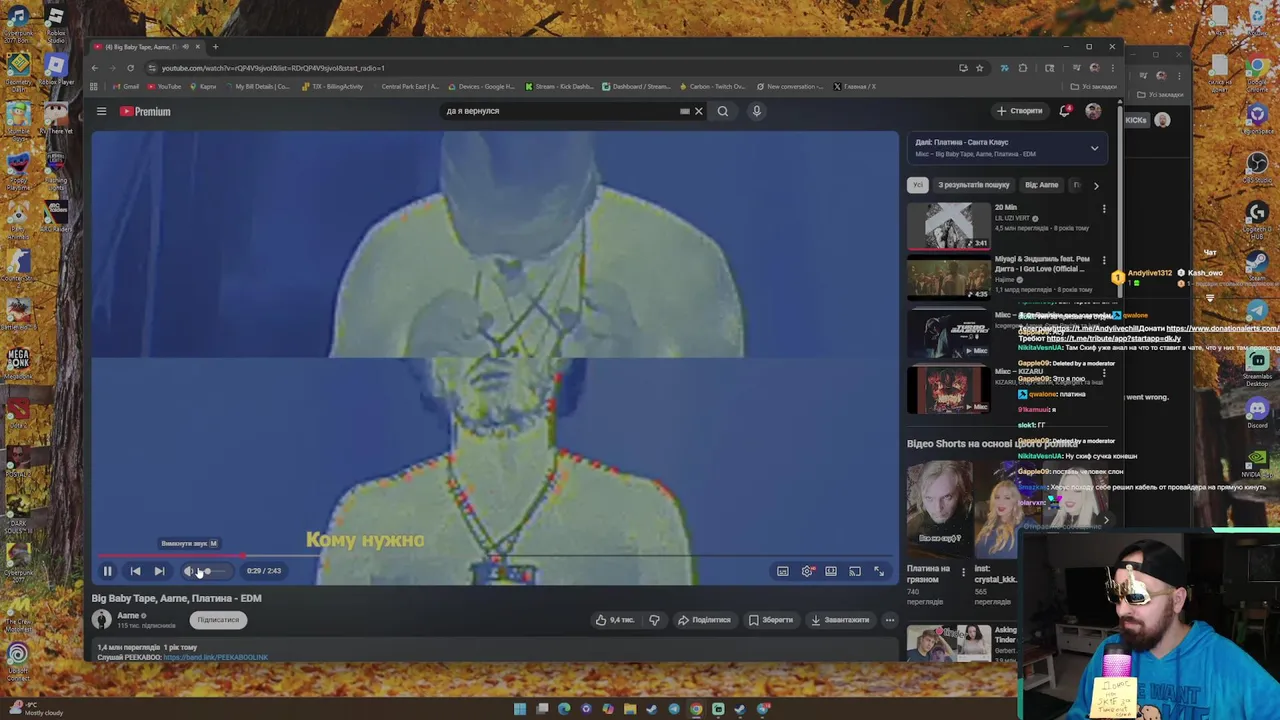Open the Карти bookmark
Viewport: 1280px width, 720px height.
203,87
